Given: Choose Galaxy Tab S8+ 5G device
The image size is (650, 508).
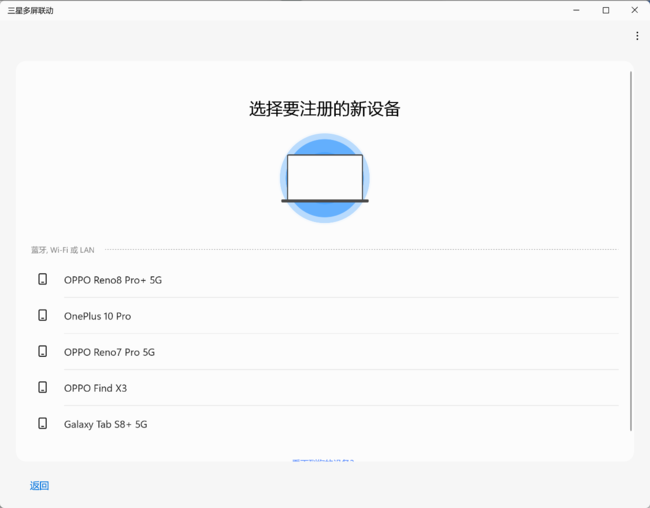Looking at the screenshot, I should tap(325, 424).
